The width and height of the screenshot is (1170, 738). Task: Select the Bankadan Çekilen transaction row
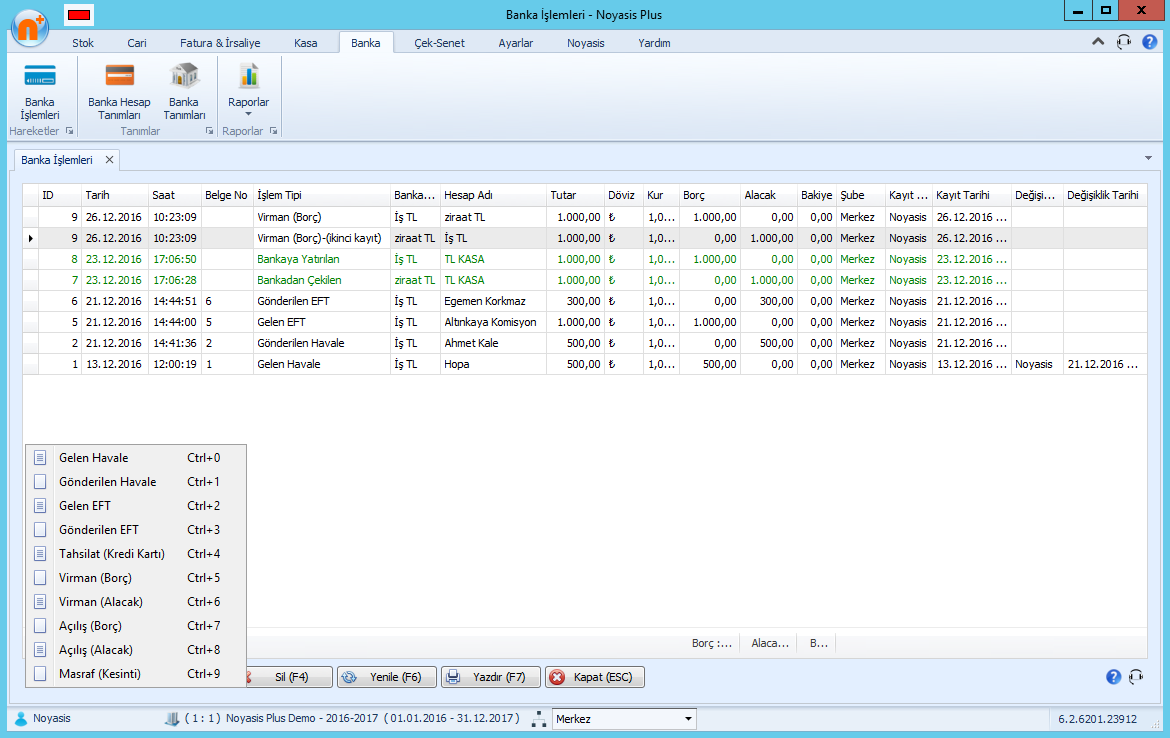tap(585, 280)
